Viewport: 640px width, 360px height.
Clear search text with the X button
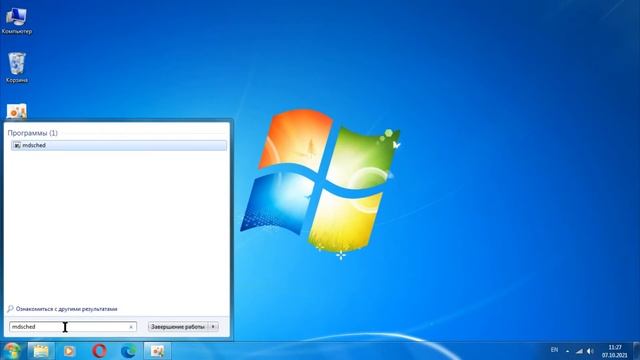coord(131,327)
